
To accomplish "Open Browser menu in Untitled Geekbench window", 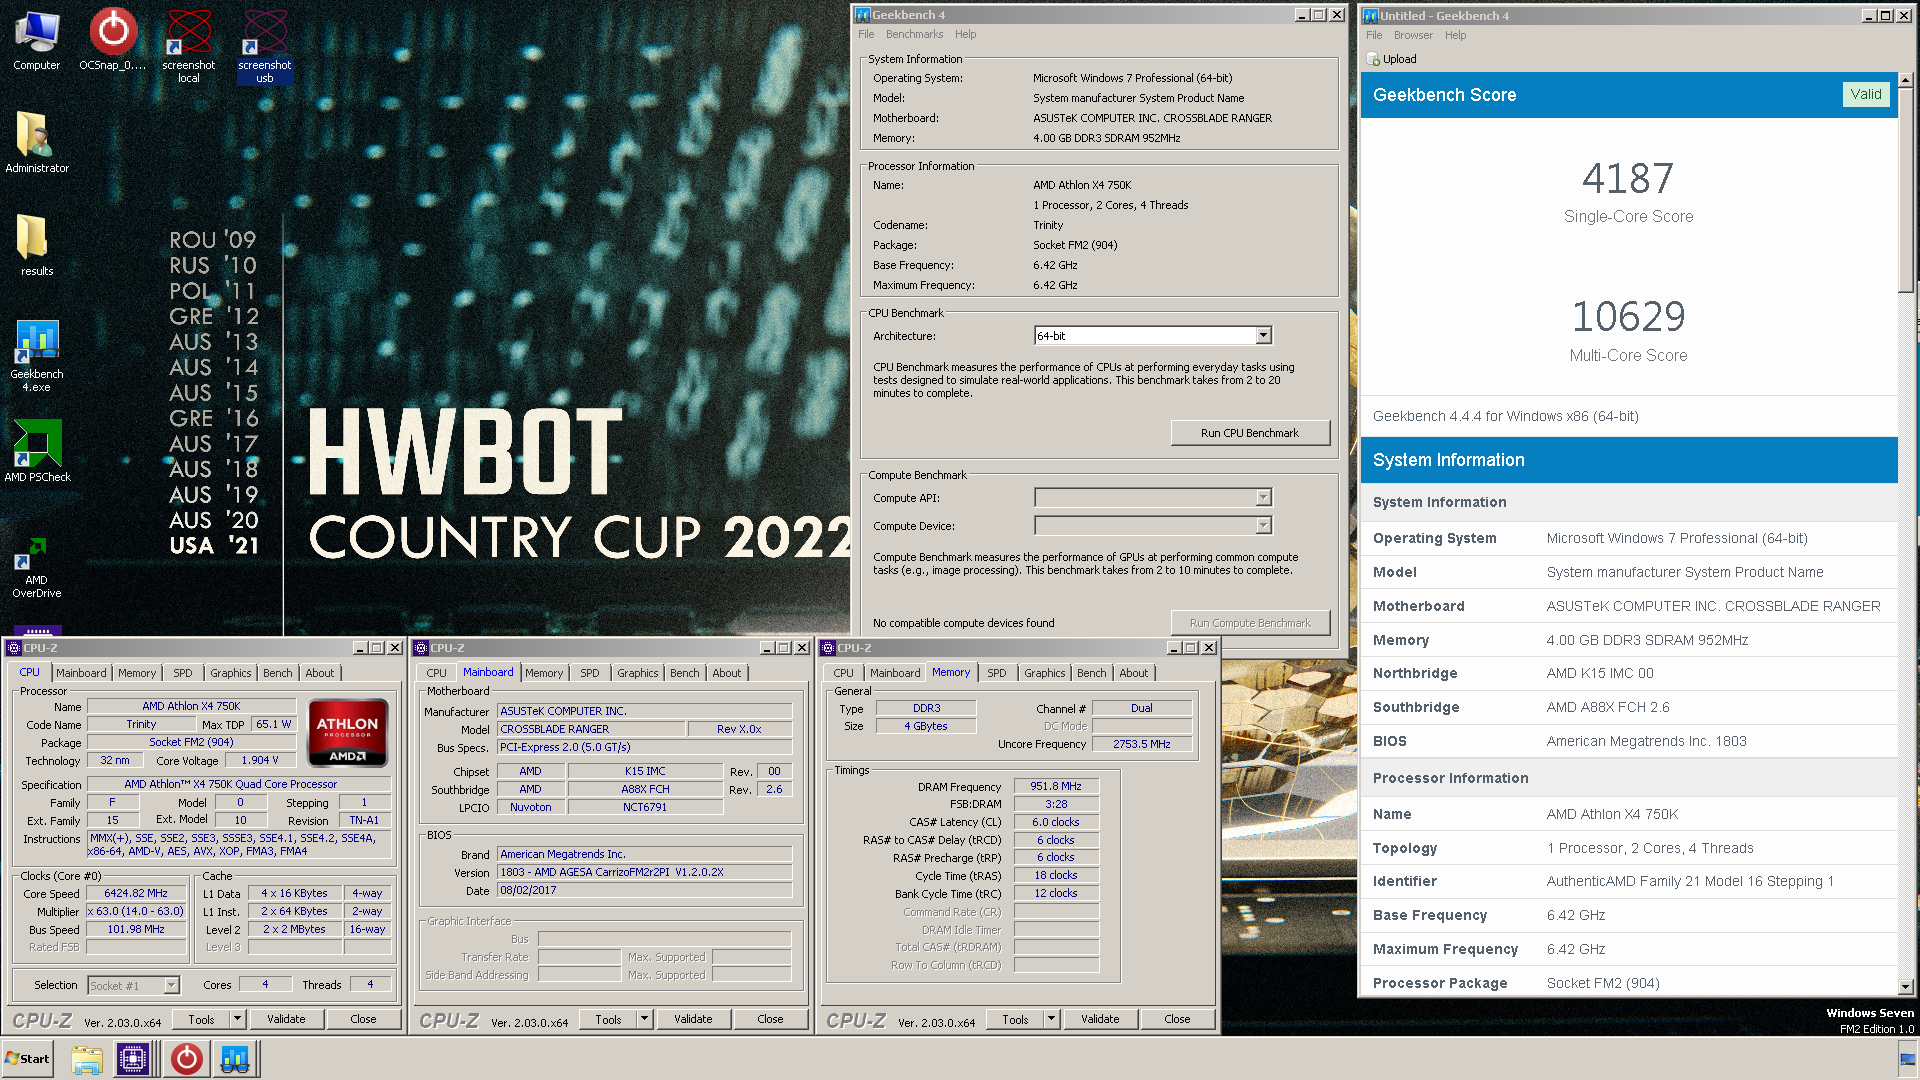I will click(1413, 35).
